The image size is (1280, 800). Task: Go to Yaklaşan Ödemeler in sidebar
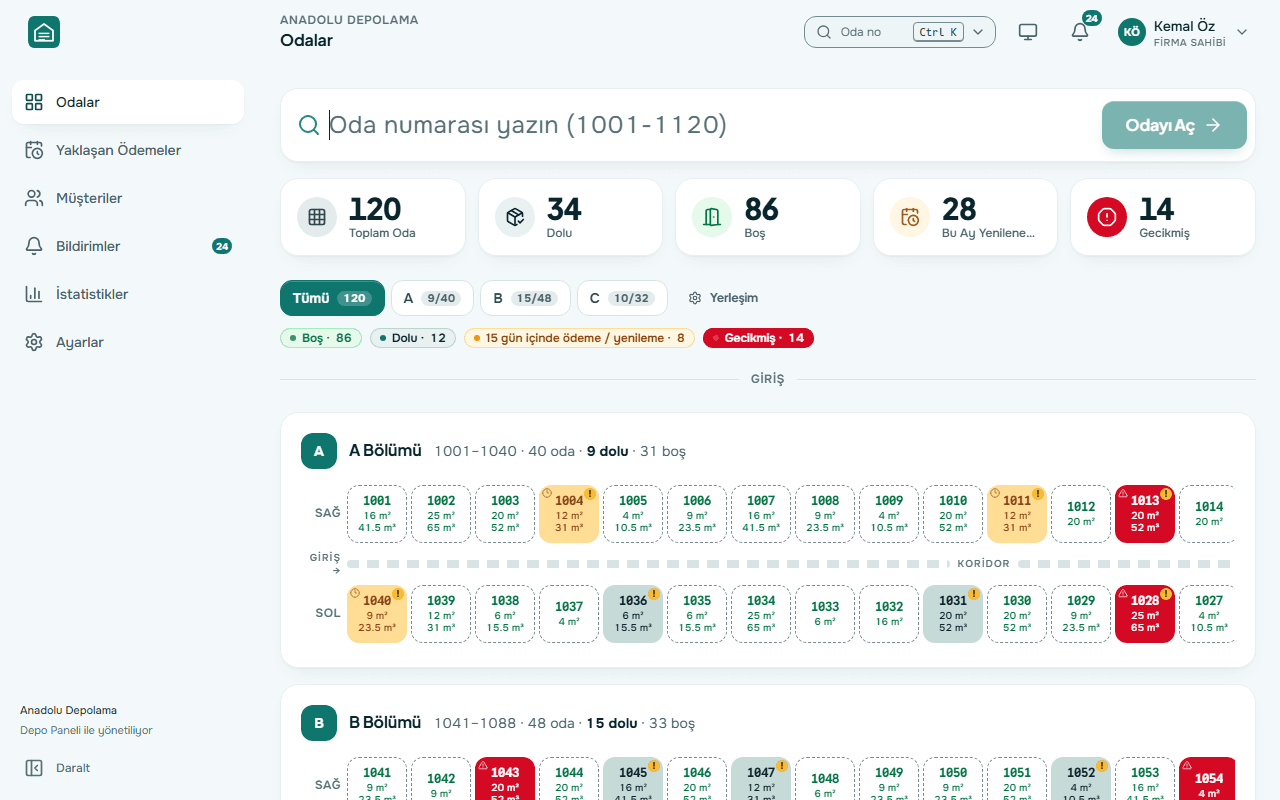pos(128,150)
